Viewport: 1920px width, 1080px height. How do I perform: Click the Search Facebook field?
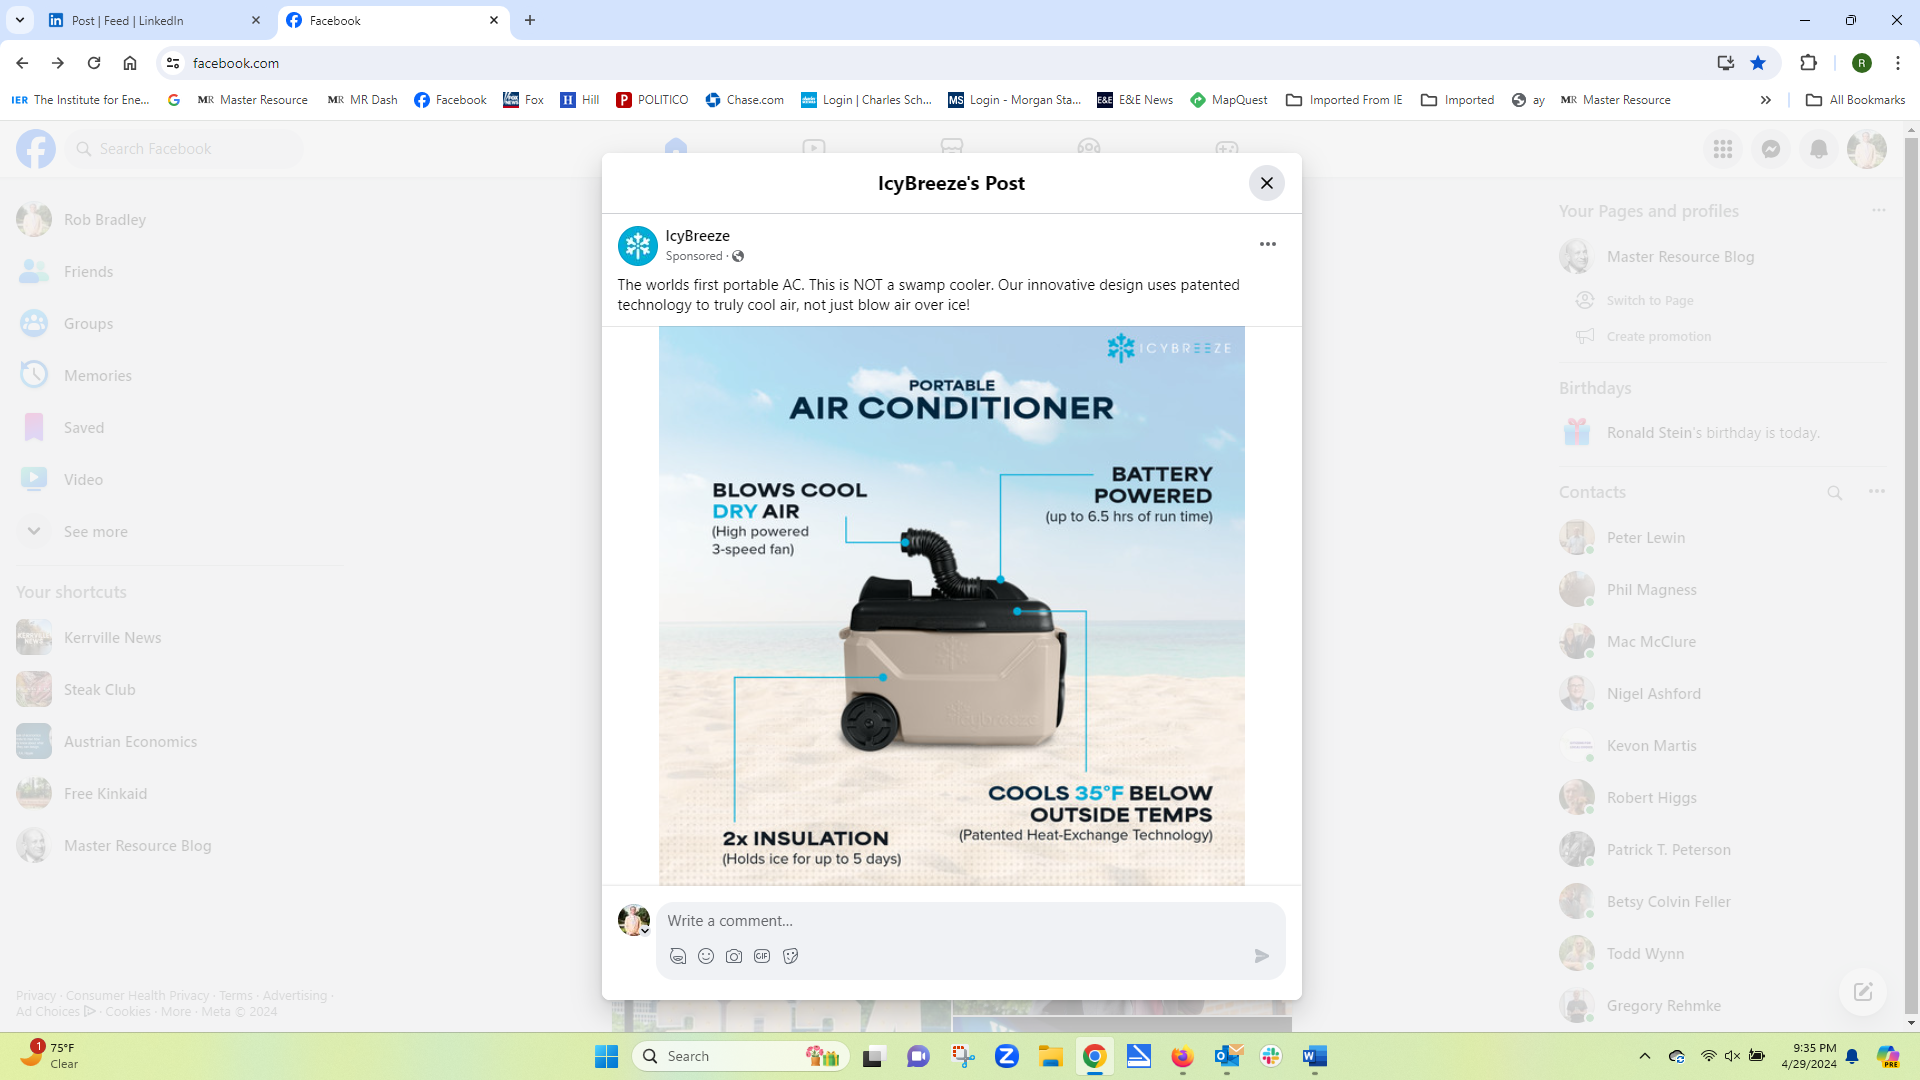[185, 149]
